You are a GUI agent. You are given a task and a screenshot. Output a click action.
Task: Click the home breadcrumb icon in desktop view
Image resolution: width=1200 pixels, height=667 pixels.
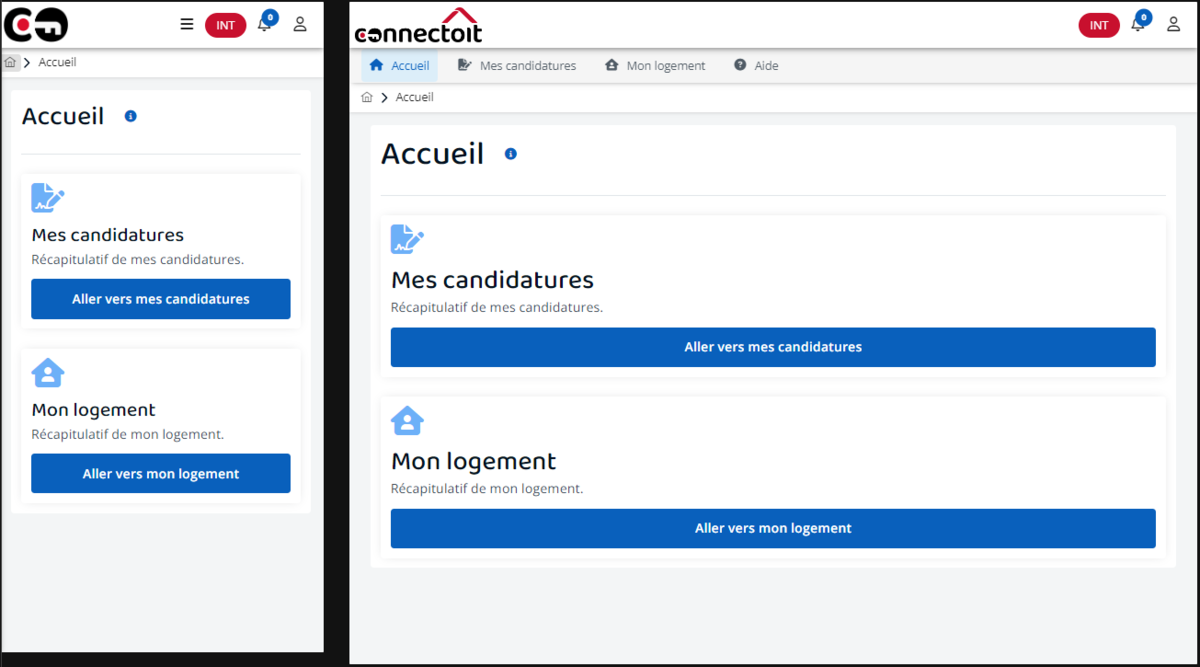coord(367,97)
